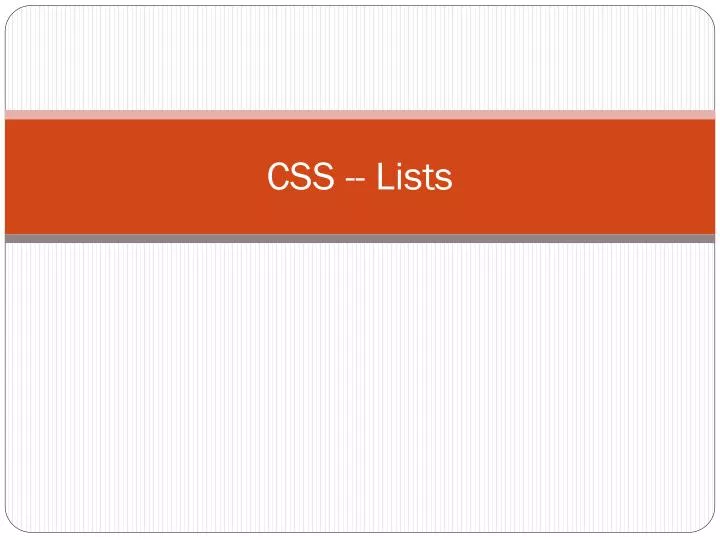Click the "CSS -- Lists" title text
The width and height of the screenshot is (720, 540).
click(x=360, y=178)
